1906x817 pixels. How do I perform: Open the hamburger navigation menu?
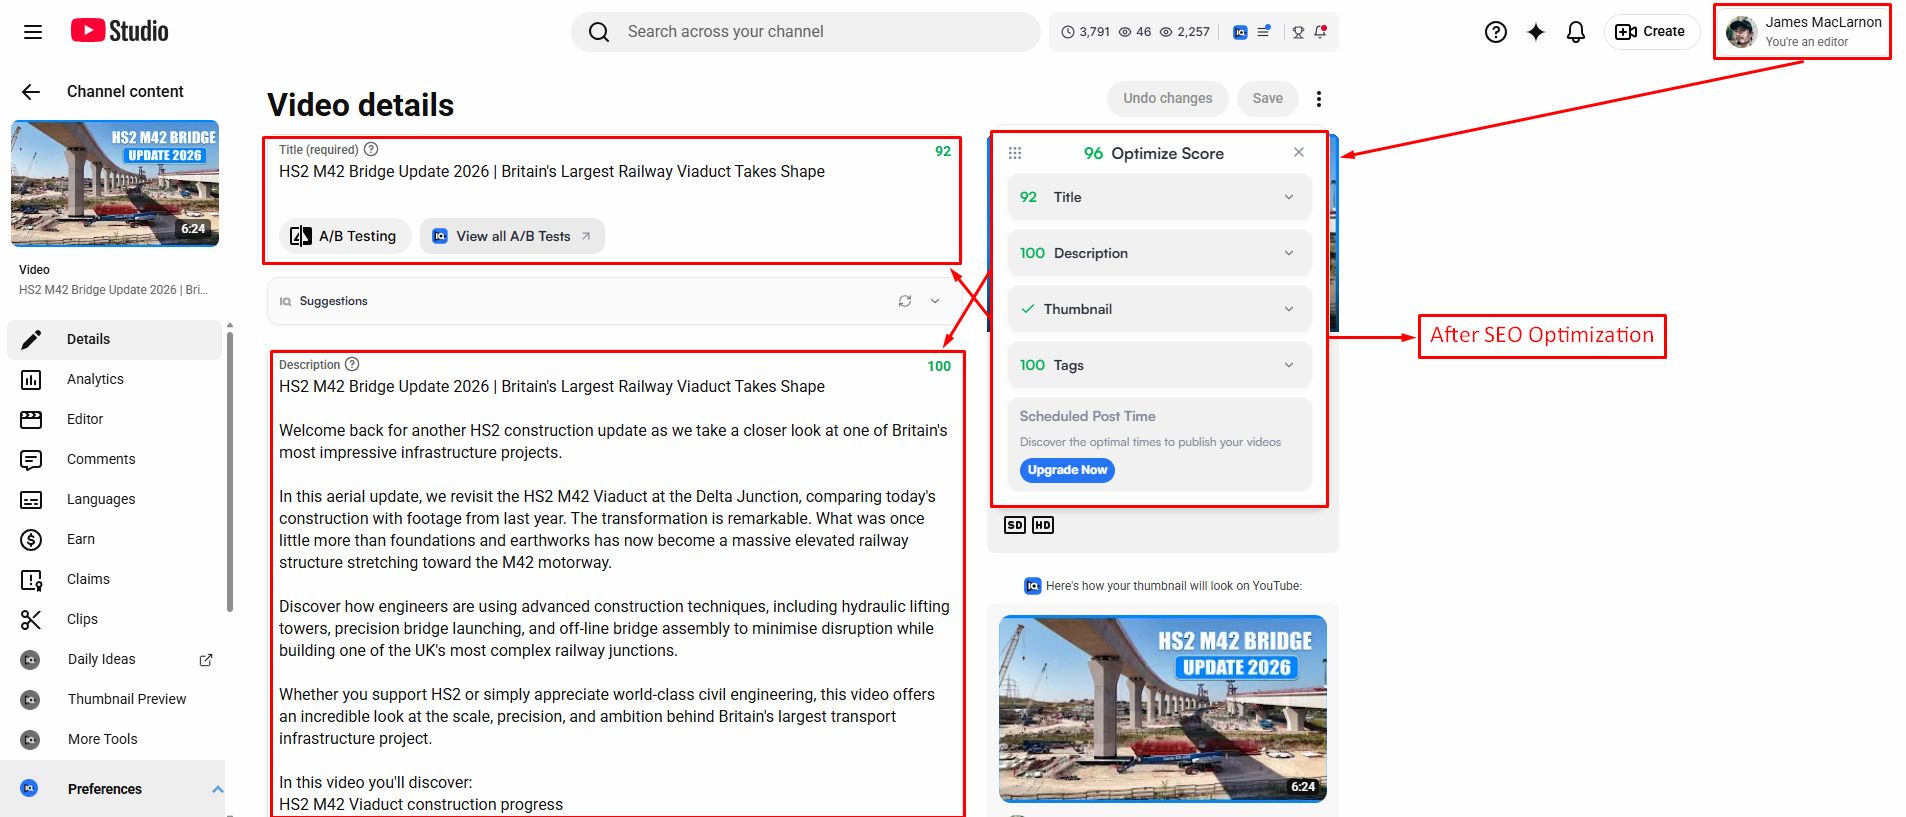coord(33,32)
